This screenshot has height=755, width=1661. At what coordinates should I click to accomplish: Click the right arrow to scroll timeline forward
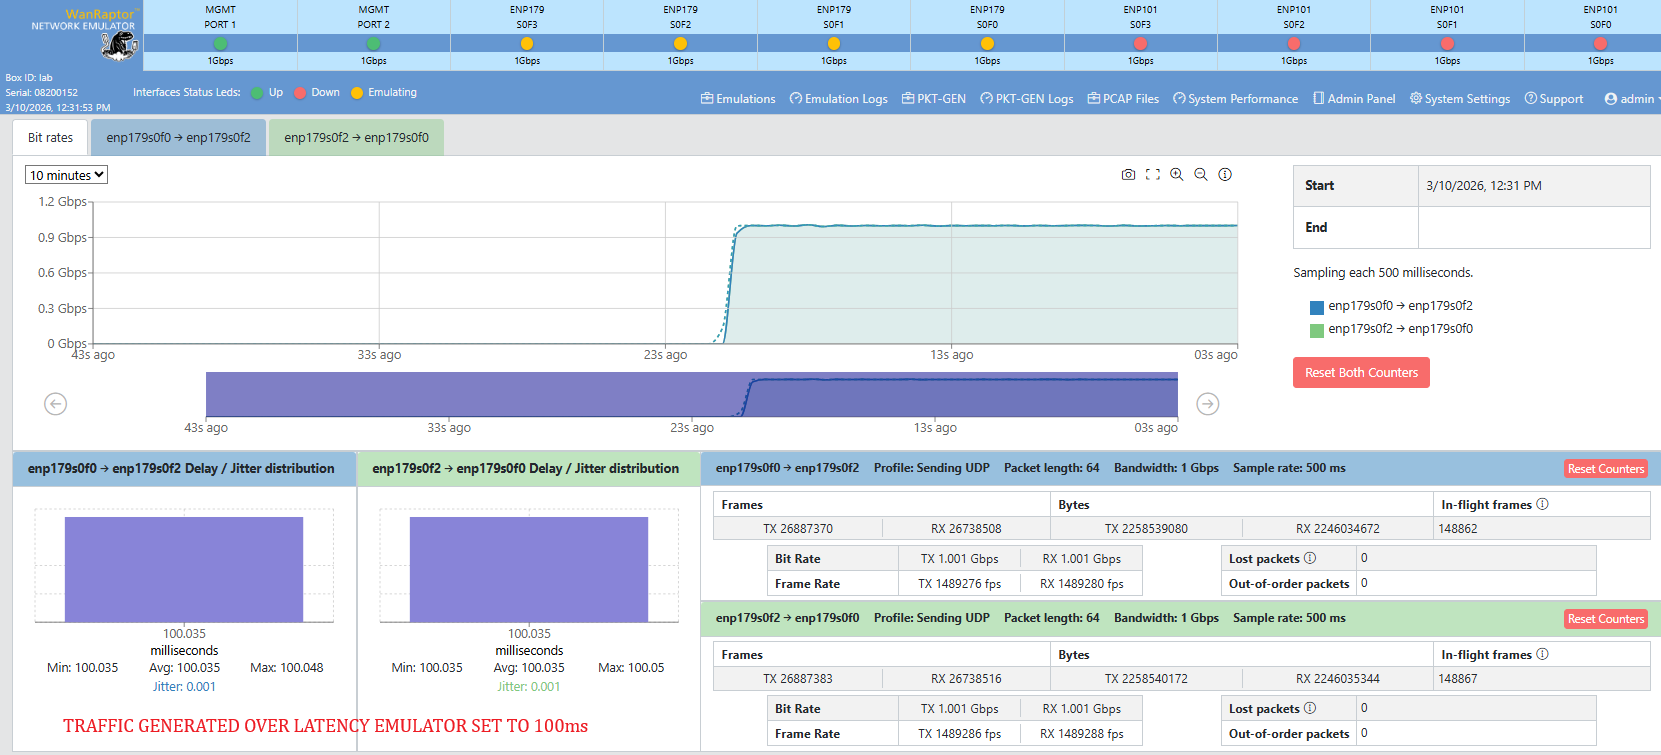pyautogui.click(x=1208, y=404)
